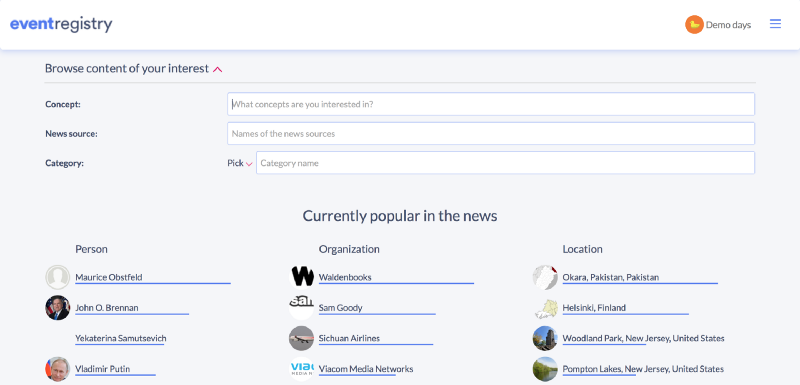Screen dimensions: 800x385
Task: Click the Location column heading
Action: (582, 249)
